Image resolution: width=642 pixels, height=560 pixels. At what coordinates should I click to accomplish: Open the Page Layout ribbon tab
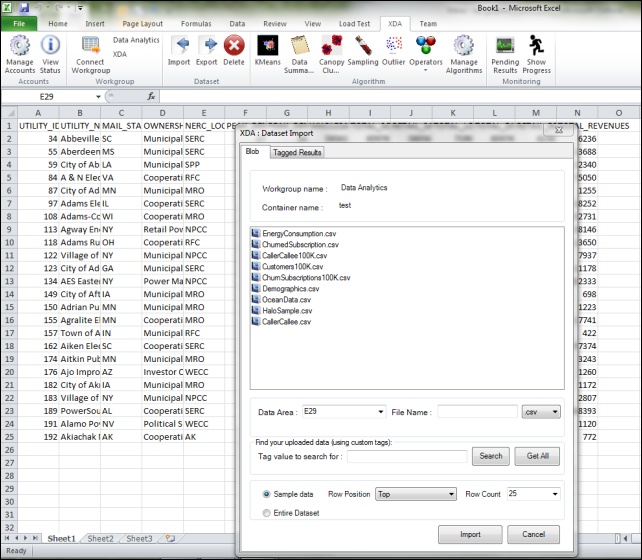pos(142,23)
